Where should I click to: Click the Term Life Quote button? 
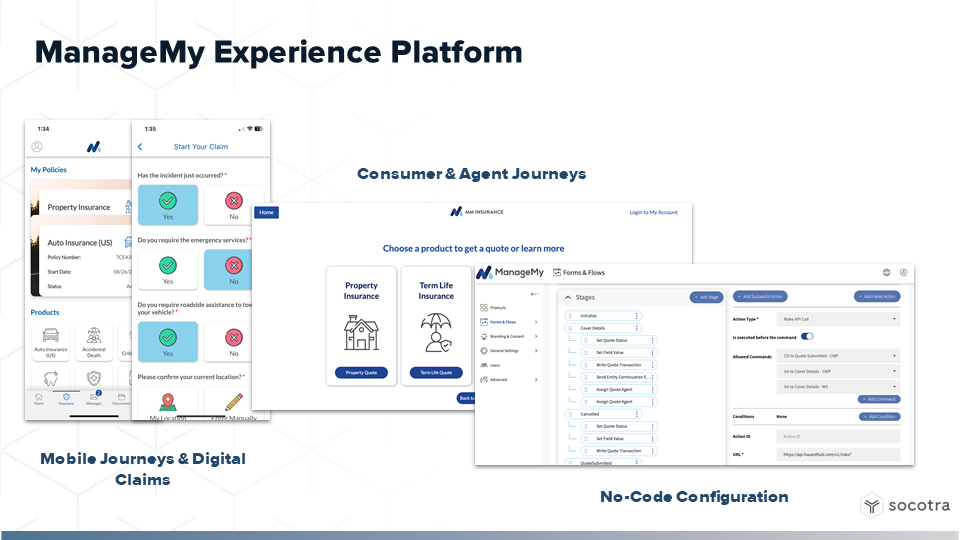point(436,372)
